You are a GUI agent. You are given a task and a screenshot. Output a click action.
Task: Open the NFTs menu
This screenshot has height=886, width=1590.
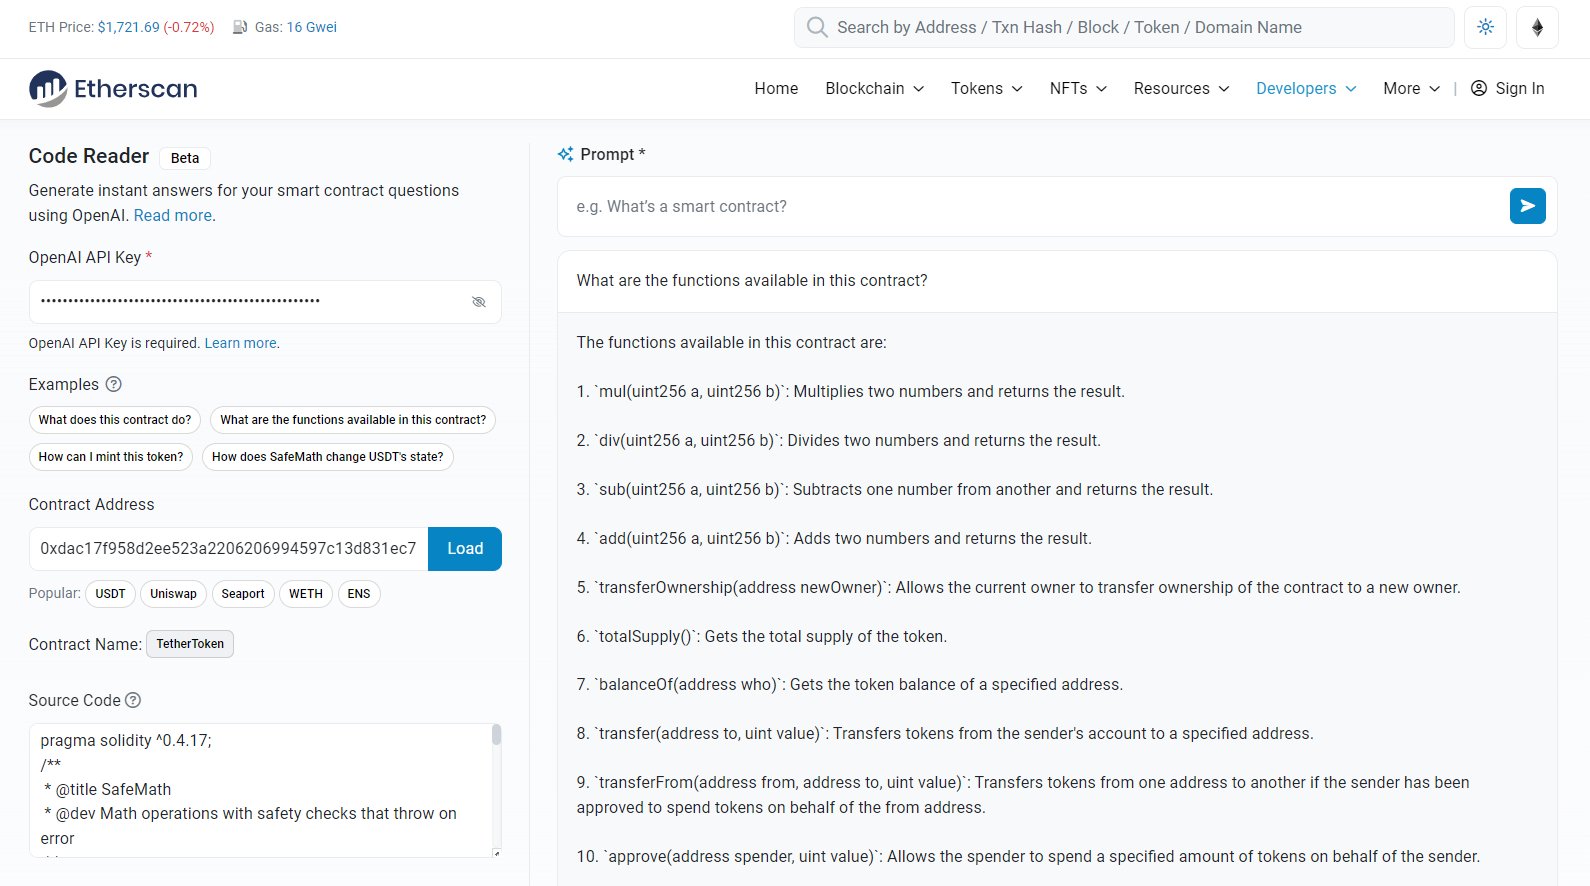(1078, 88)
